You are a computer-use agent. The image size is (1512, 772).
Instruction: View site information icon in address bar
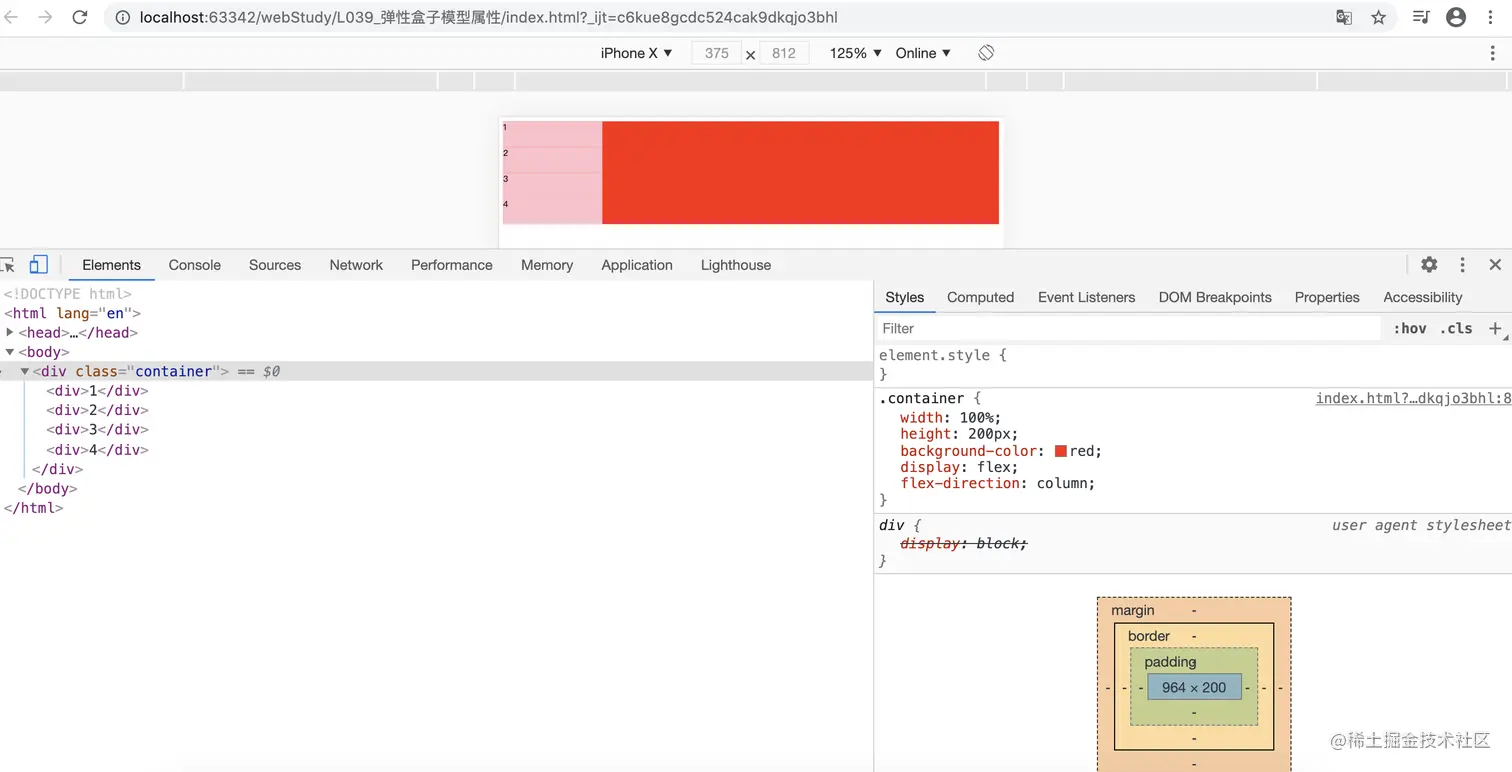click(122, 17)
